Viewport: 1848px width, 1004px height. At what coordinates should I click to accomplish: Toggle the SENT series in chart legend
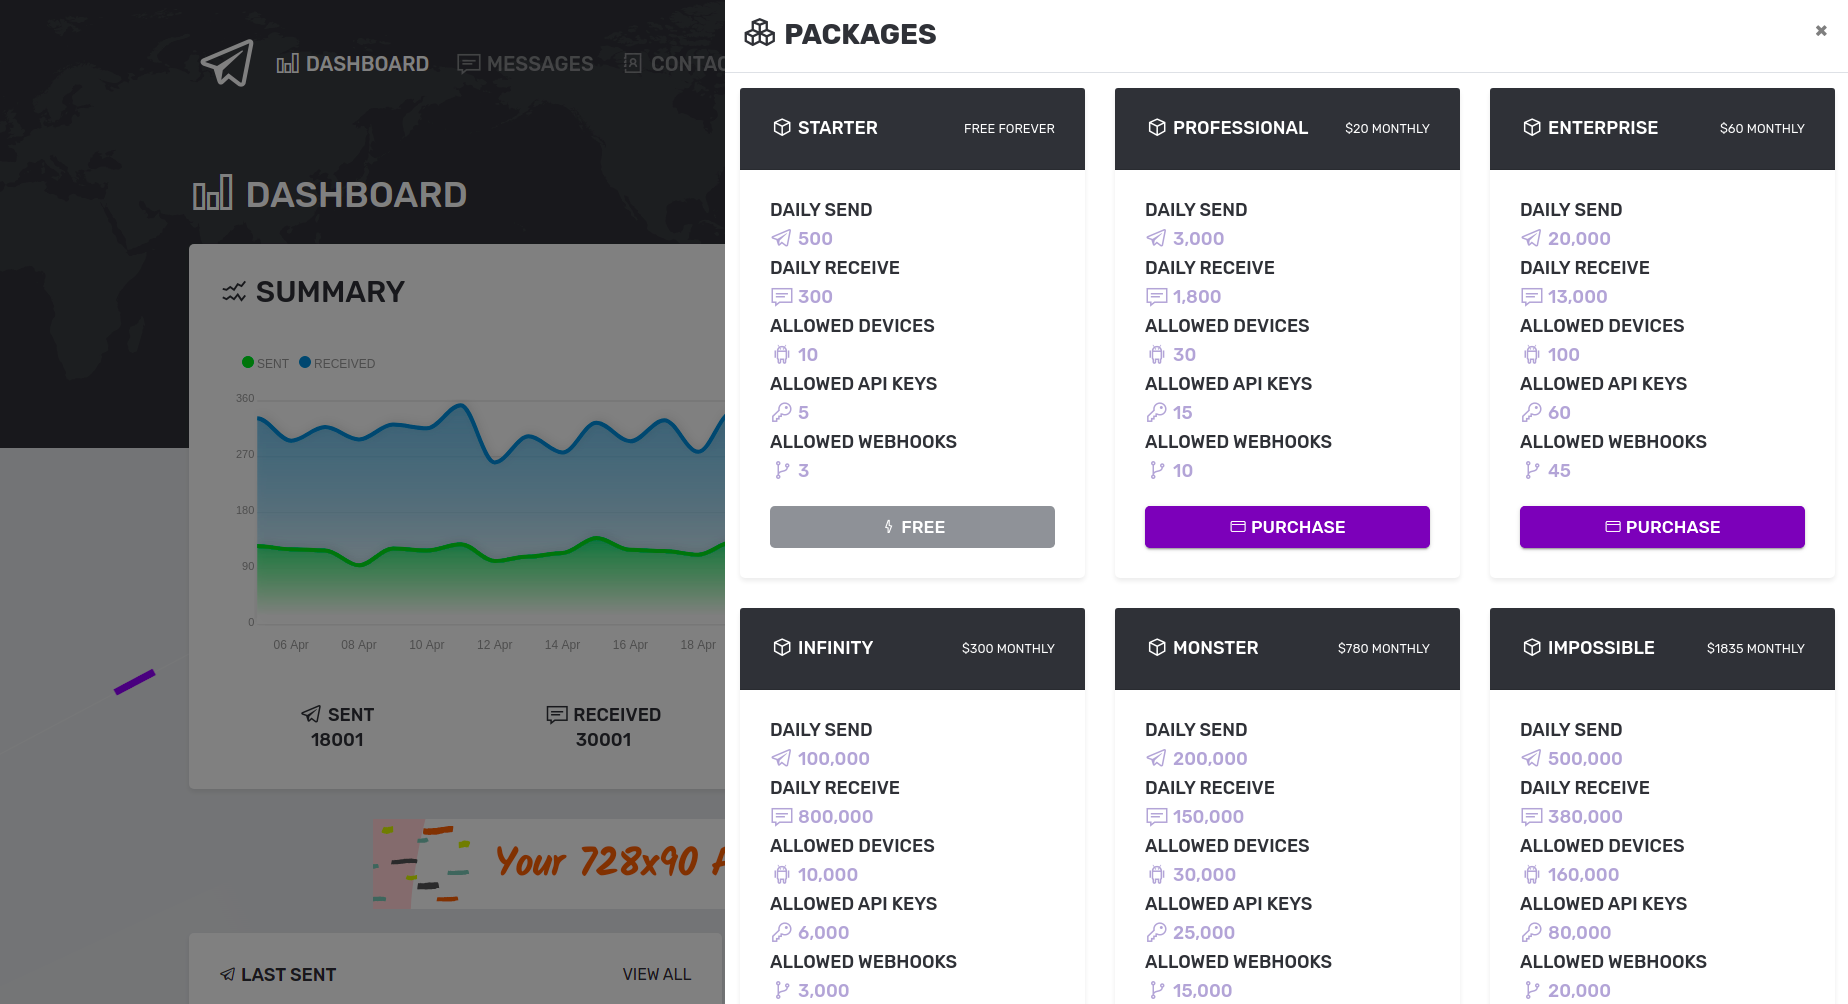[265, 363]
